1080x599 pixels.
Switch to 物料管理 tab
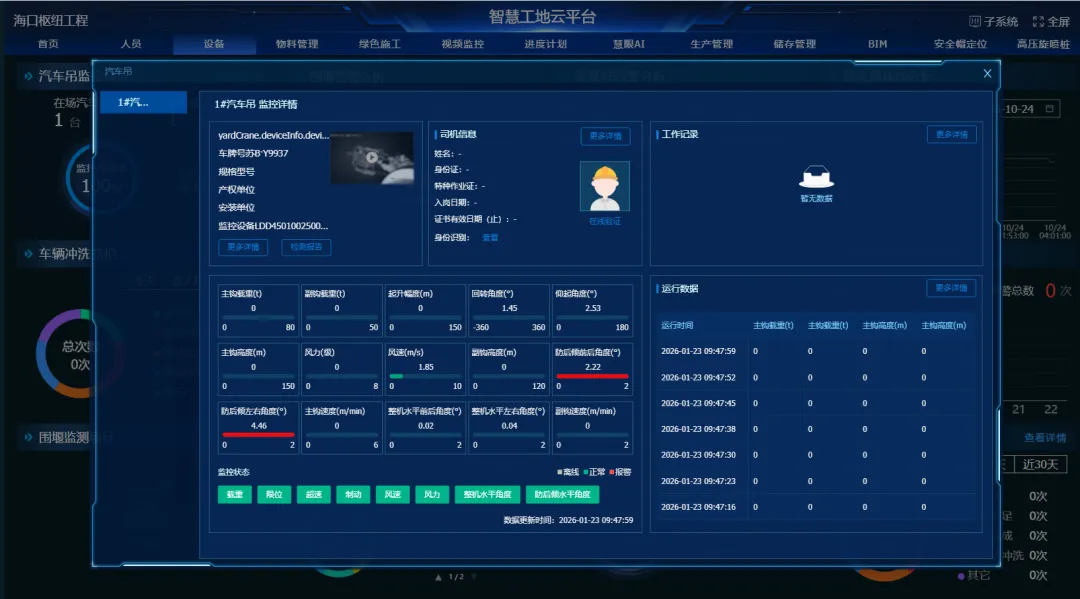[297, 43]
